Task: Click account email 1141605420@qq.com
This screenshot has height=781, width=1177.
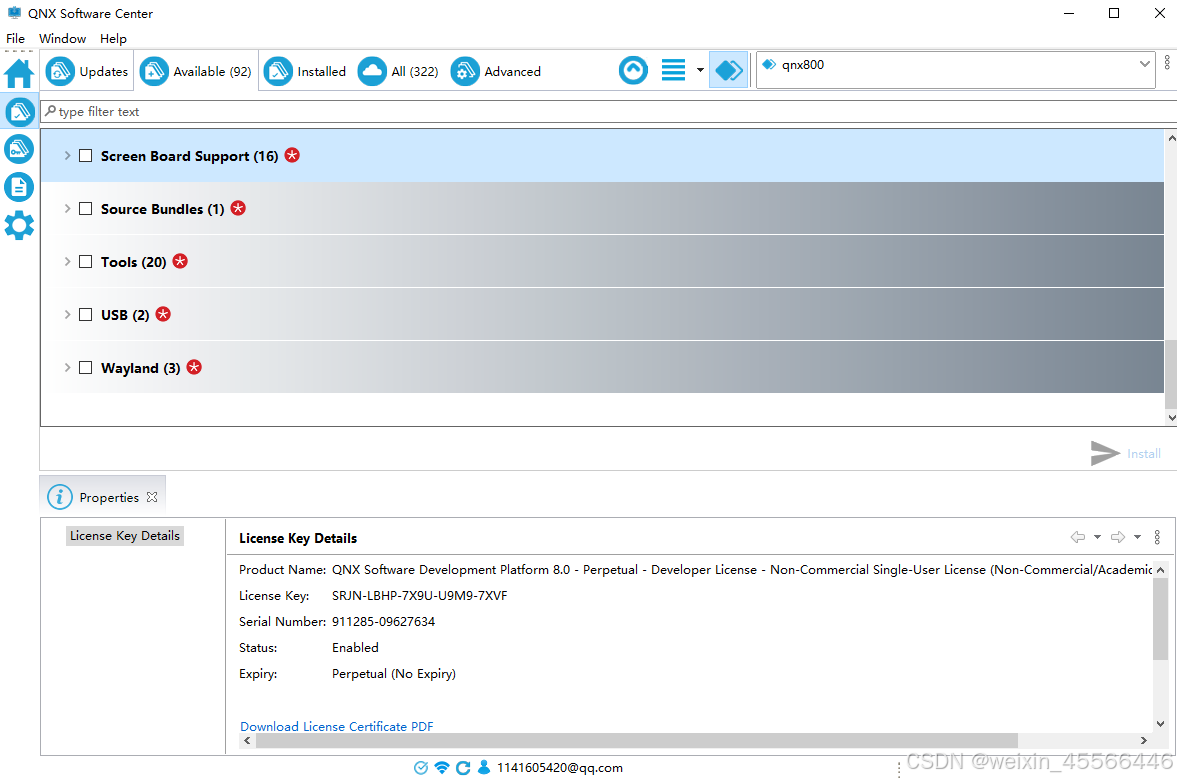Action: (560, 767)
